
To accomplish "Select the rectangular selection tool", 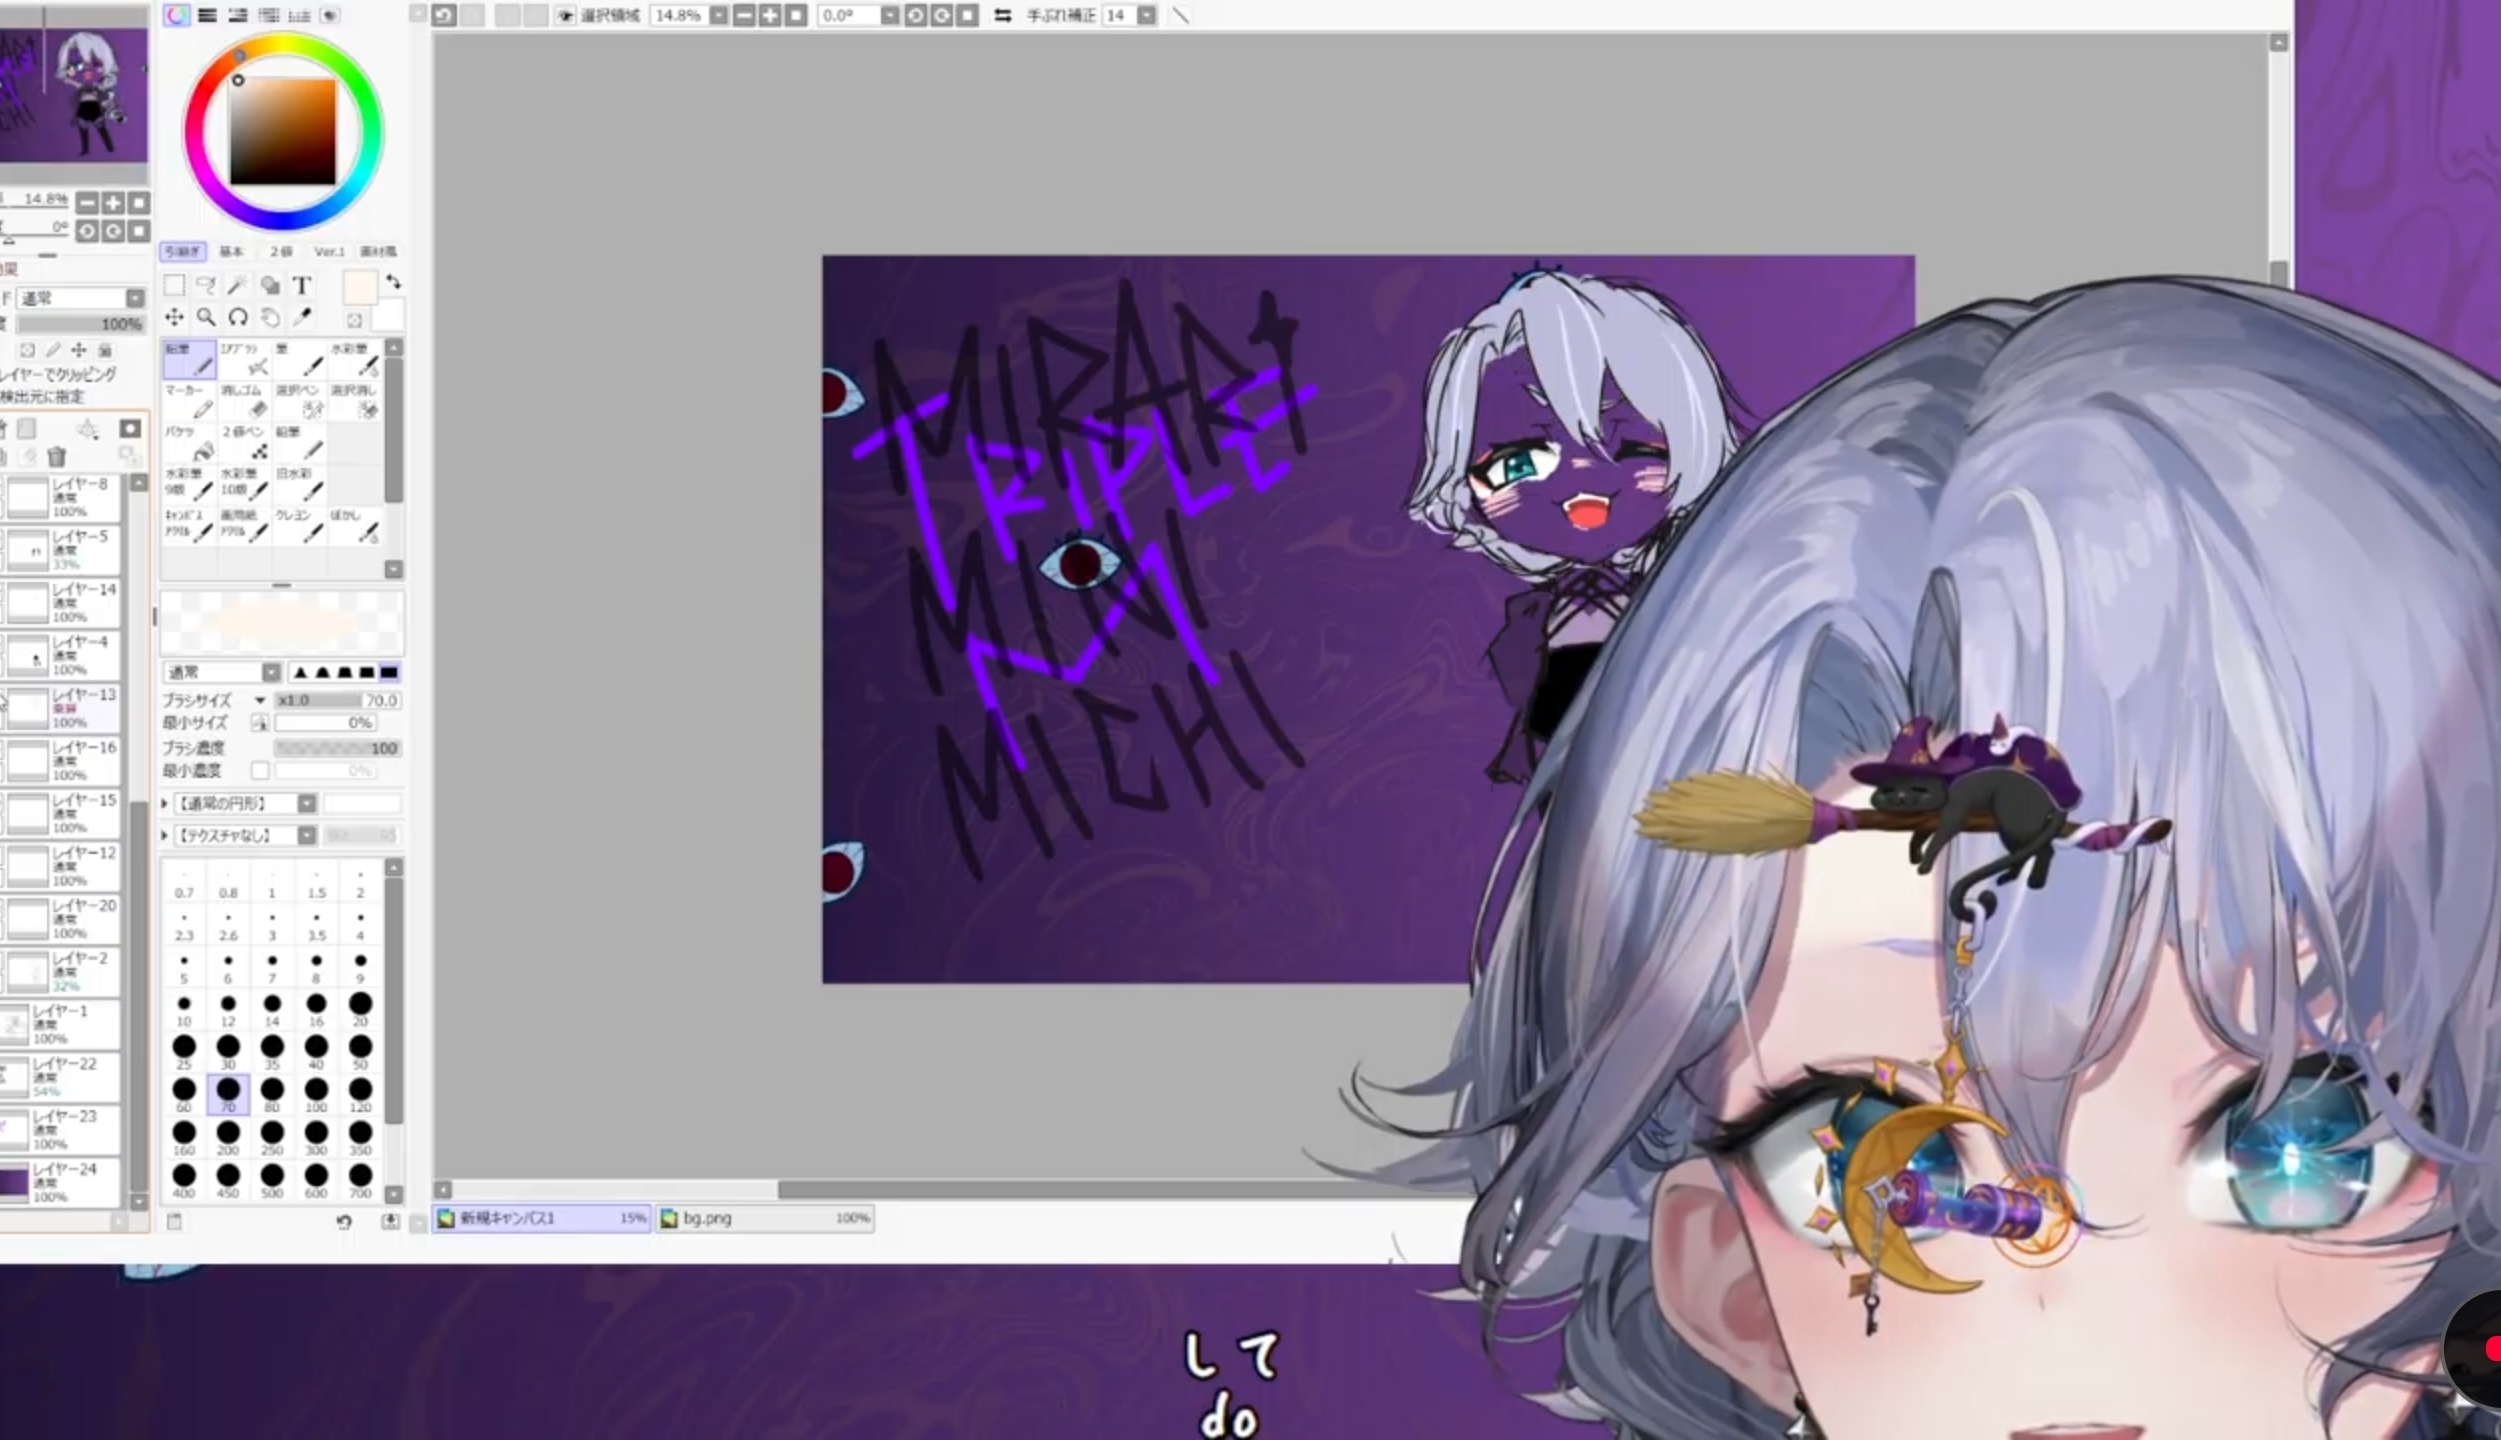I will [174, 285].
